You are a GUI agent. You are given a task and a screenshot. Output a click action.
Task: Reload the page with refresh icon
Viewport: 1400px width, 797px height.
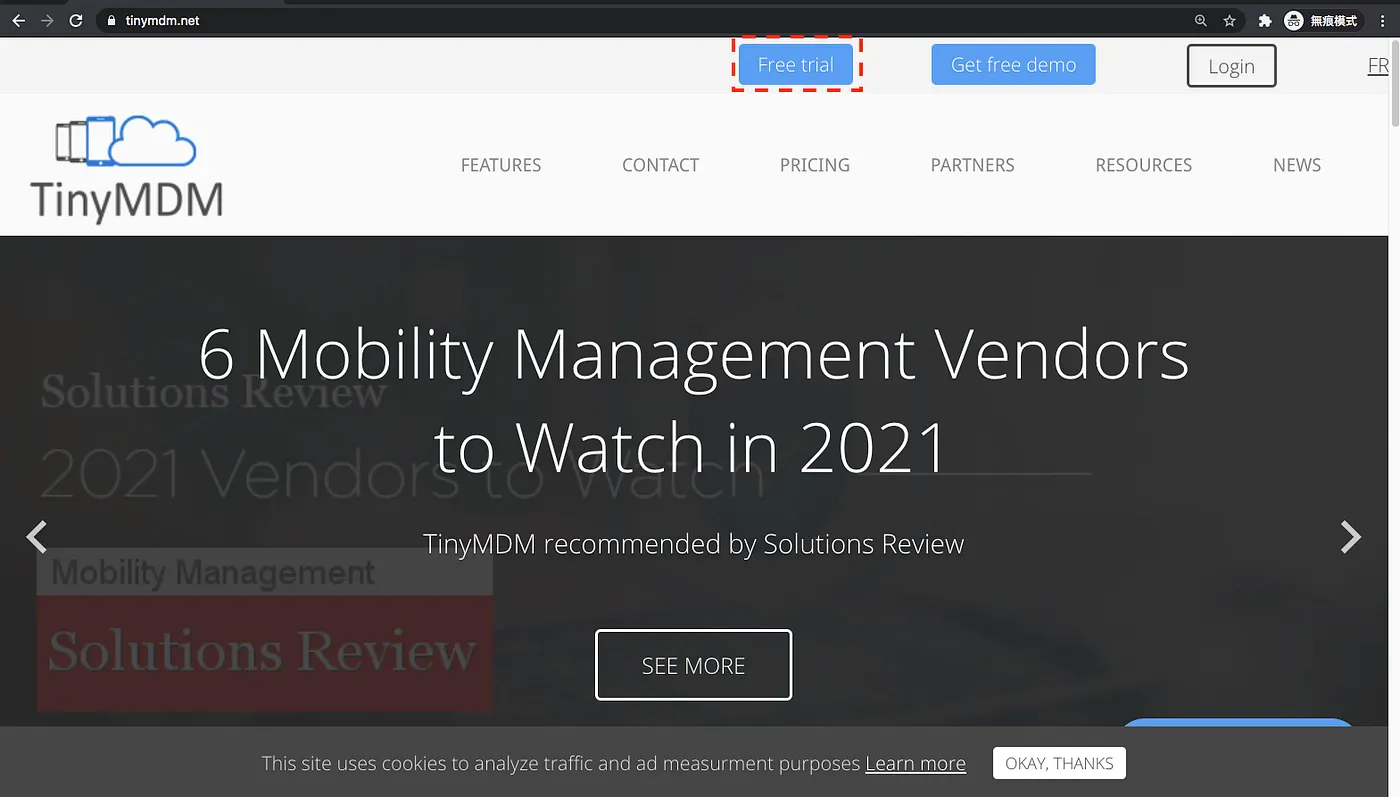point(76,20)
